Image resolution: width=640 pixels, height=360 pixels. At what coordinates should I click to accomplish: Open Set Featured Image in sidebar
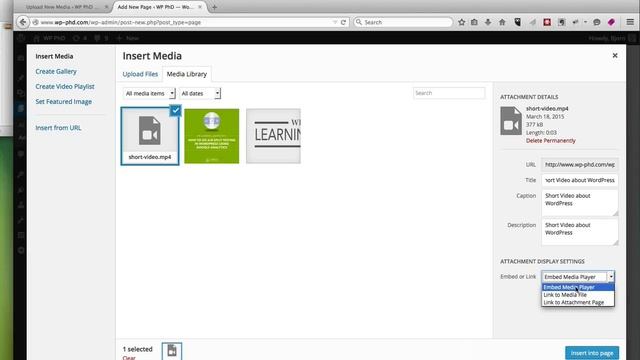pos(63,102)
